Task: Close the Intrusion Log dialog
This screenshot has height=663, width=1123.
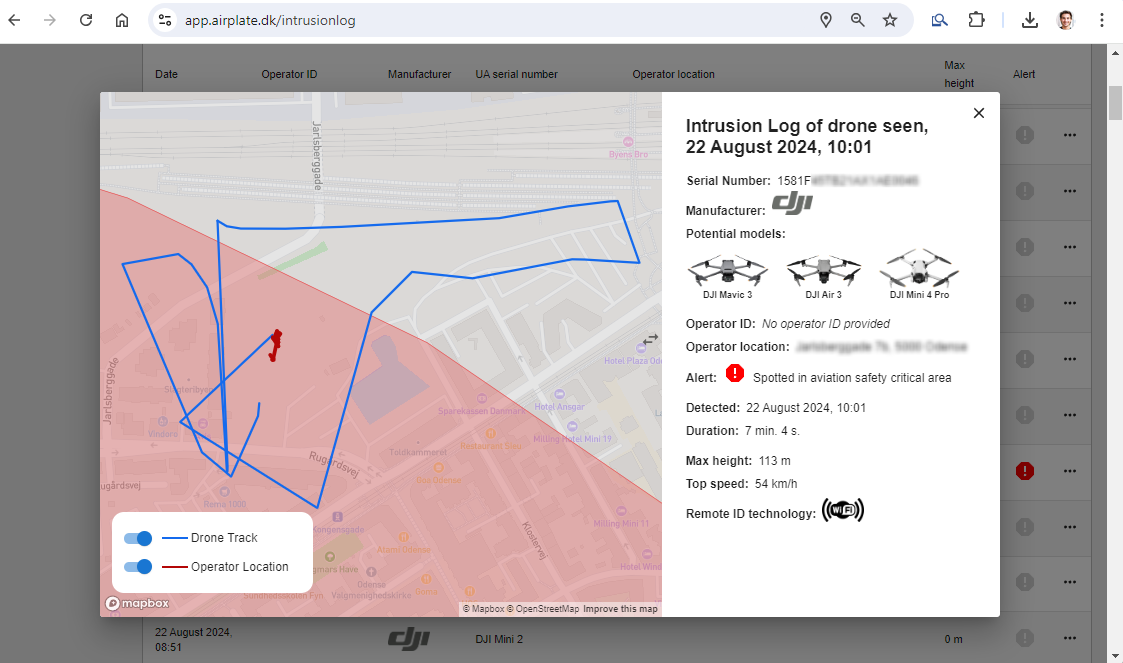Action: [x=978, y=113]
